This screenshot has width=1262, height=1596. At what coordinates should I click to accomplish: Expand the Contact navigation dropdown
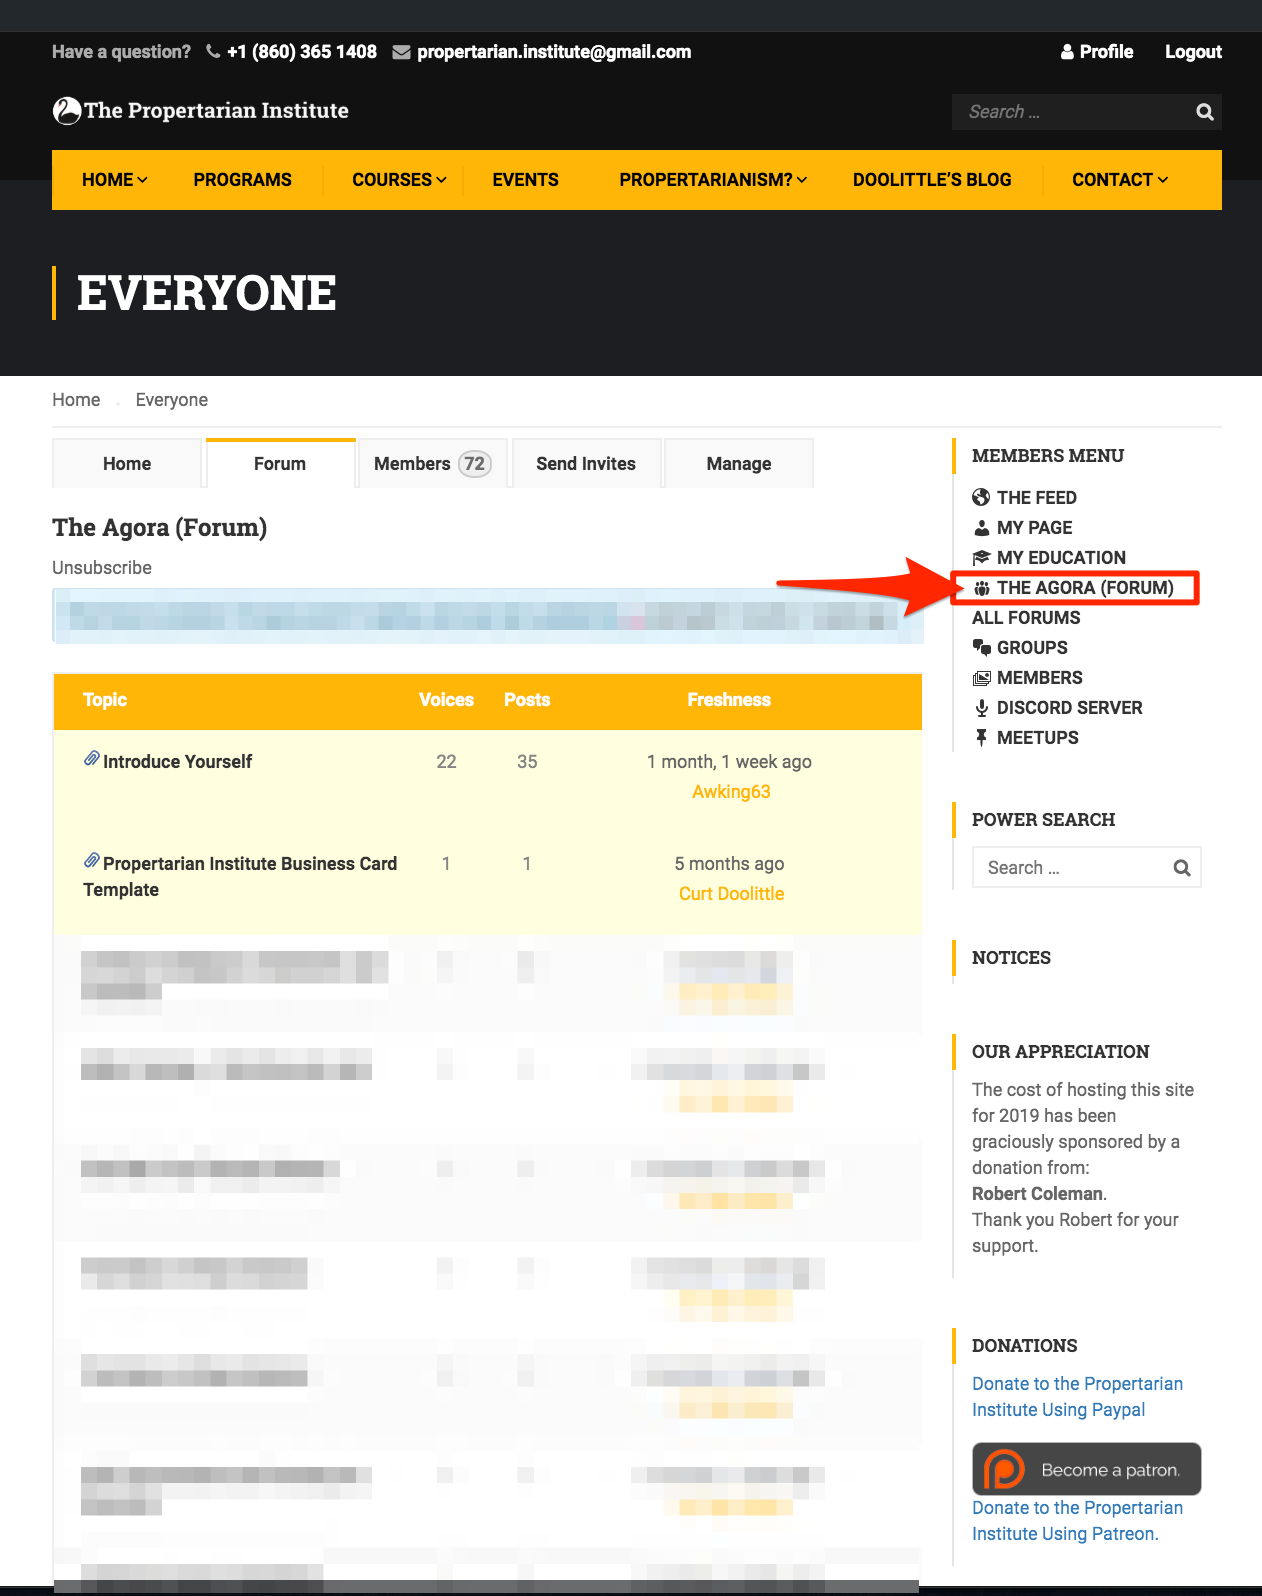(1119, 180)
